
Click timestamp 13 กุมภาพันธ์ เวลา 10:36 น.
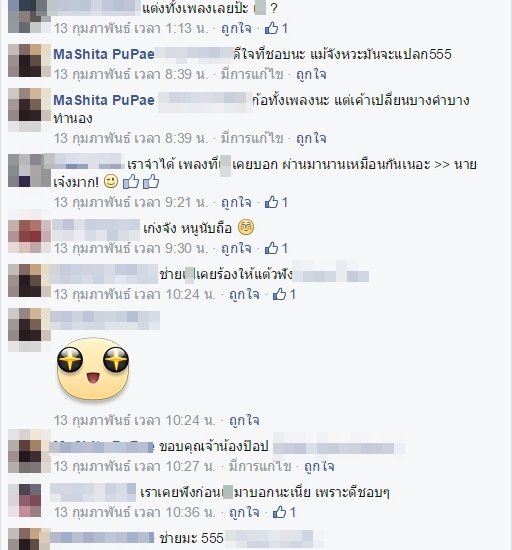tap(135, 512)
